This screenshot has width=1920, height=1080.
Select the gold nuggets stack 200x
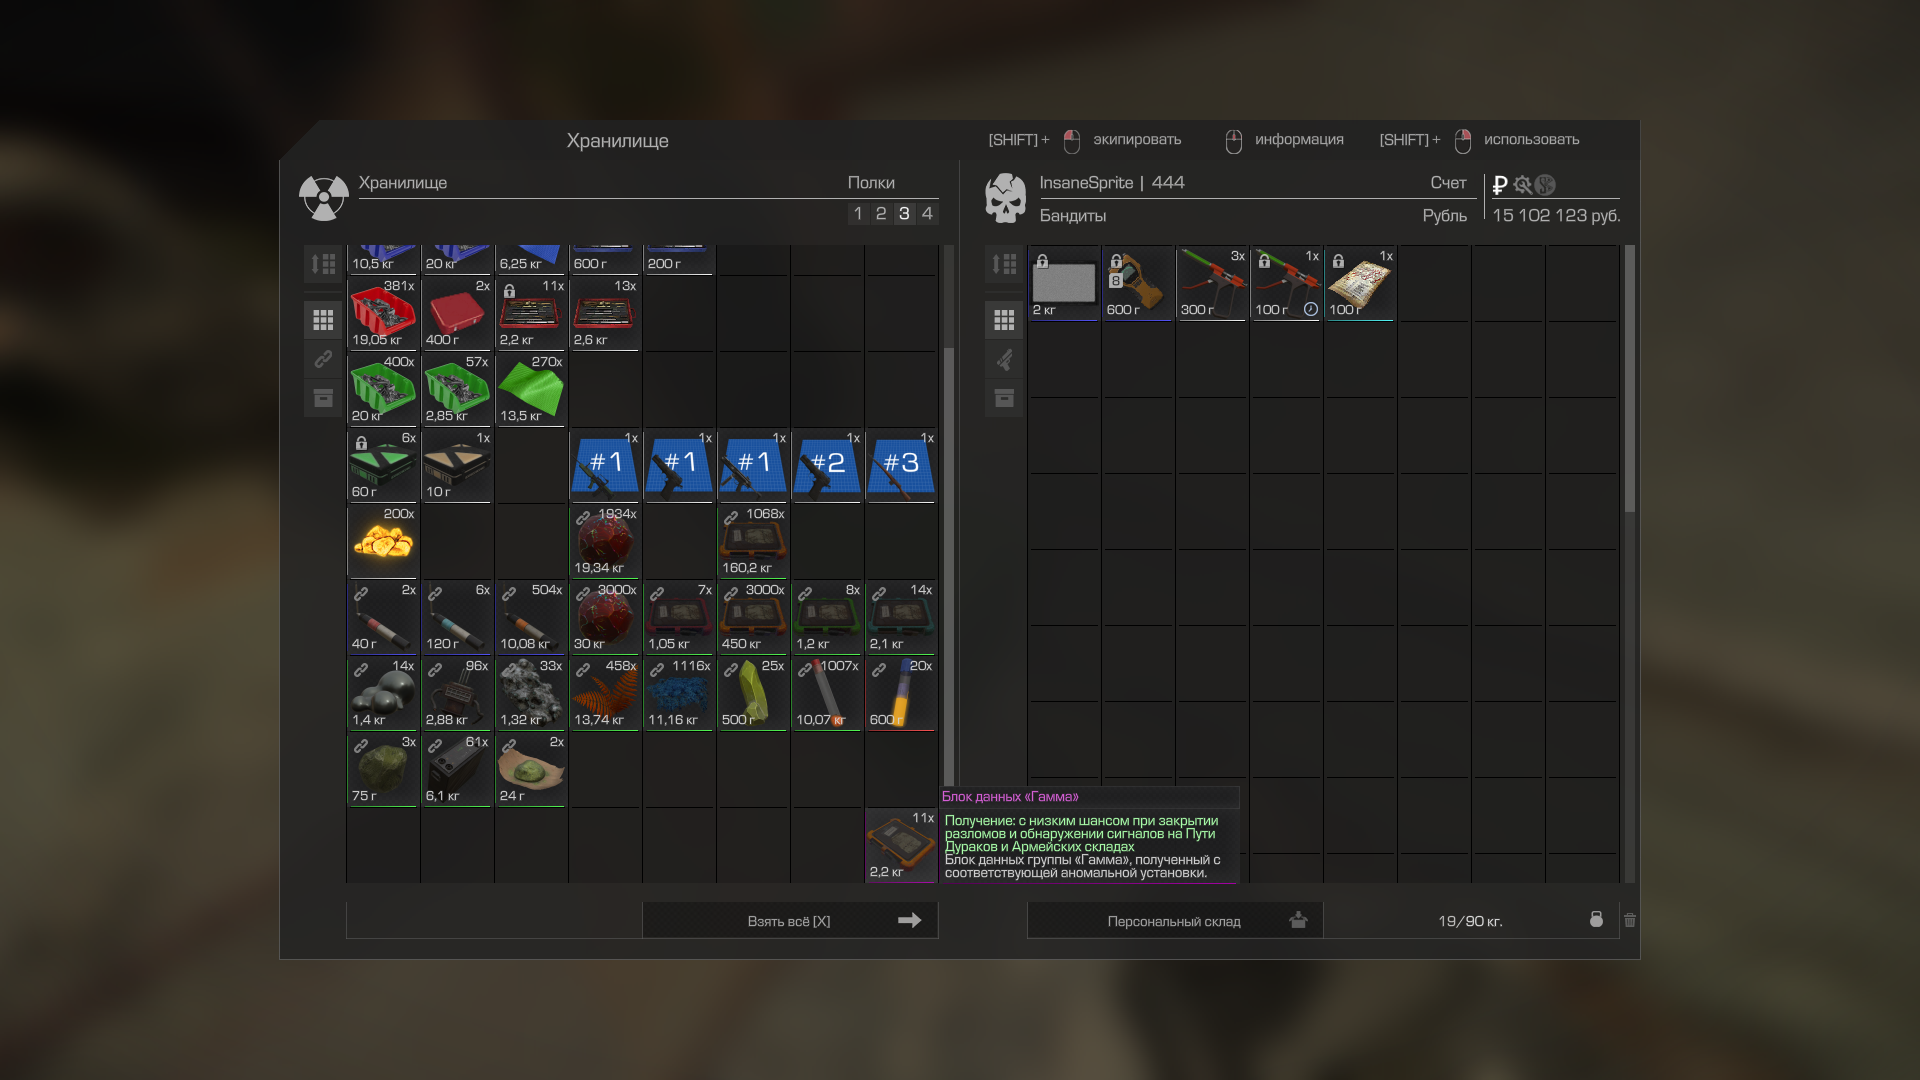[x=383, y=541]
